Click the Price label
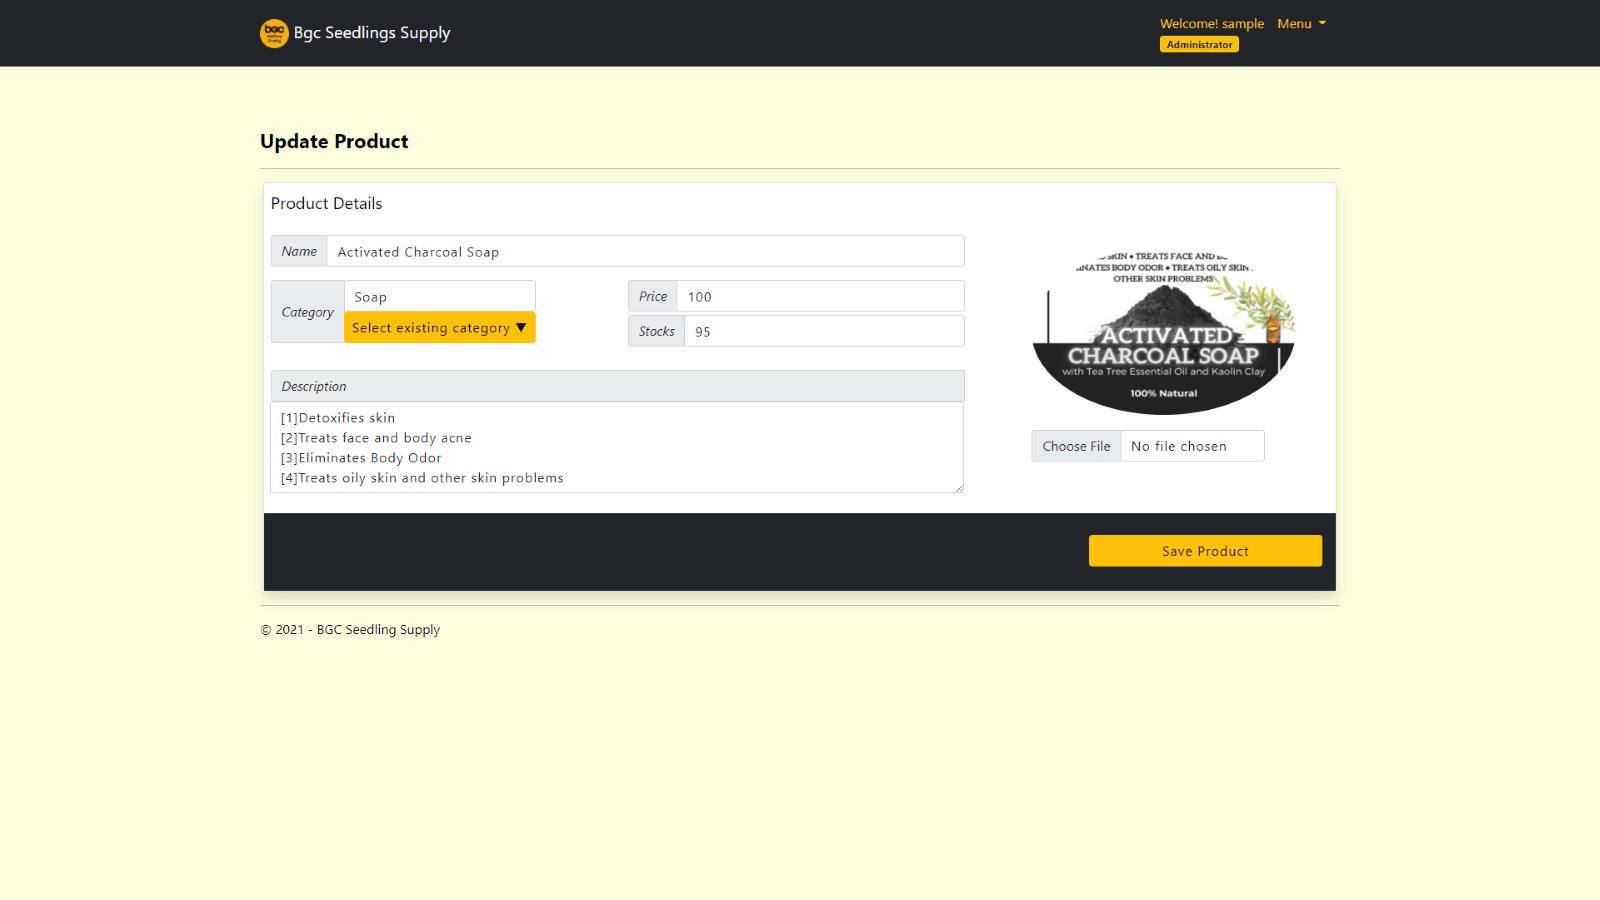 (653, 296)
